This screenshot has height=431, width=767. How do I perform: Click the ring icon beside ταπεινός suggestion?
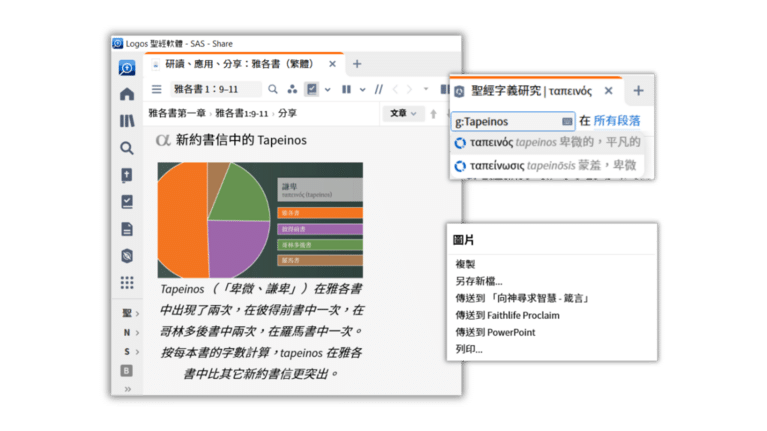(460, 143)
